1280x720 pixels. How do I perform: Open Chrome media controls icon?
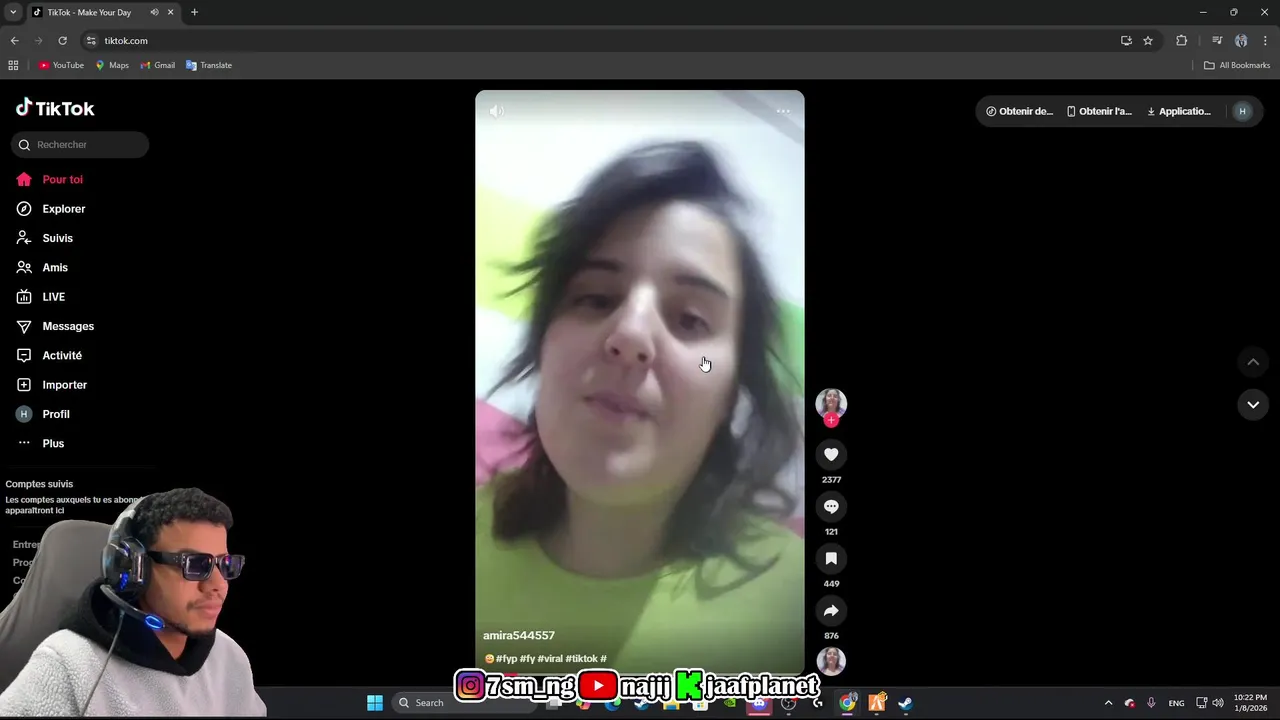click(1217, 40)
